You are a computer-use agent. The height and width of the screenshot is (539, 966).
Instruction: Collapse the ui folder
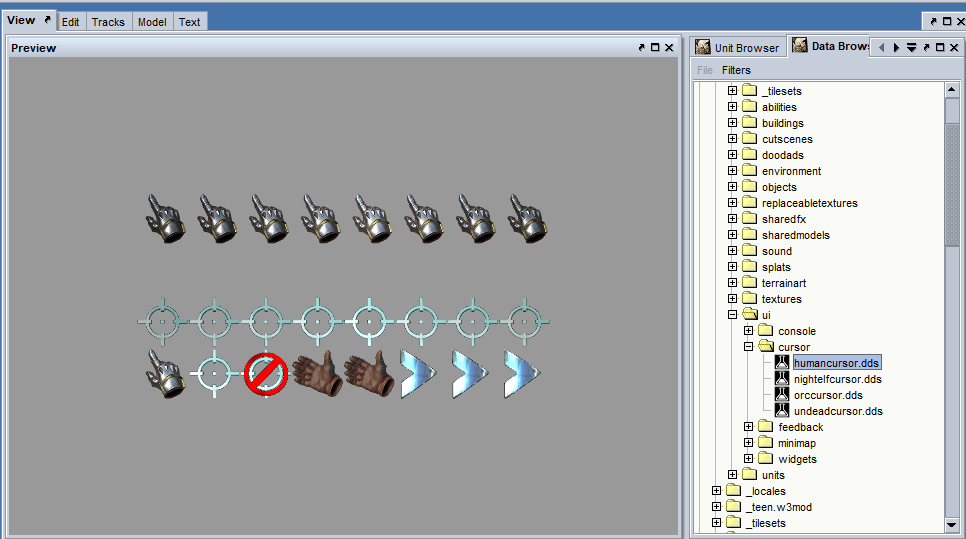click(733, 315)
